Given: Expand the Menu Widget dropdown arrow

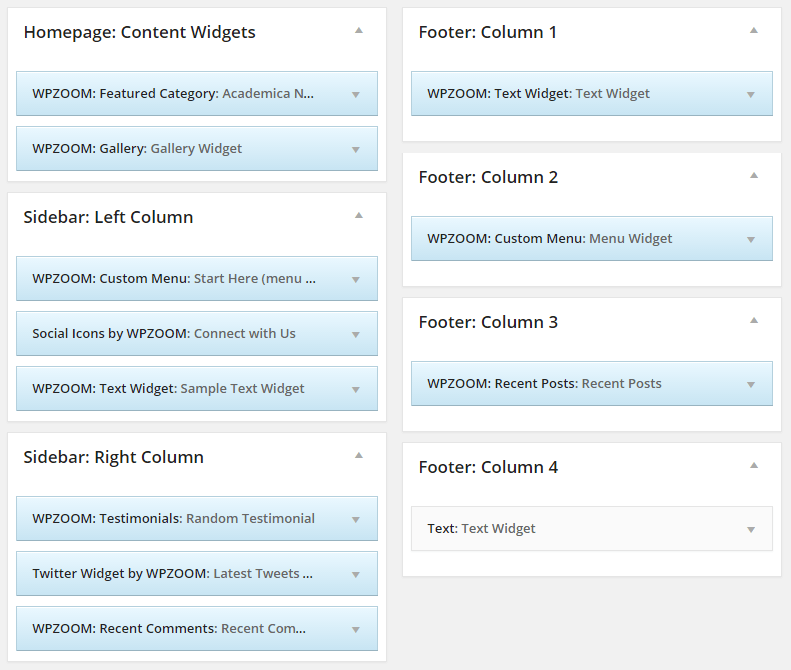Looking at the screenshot, I should (751, 240).
